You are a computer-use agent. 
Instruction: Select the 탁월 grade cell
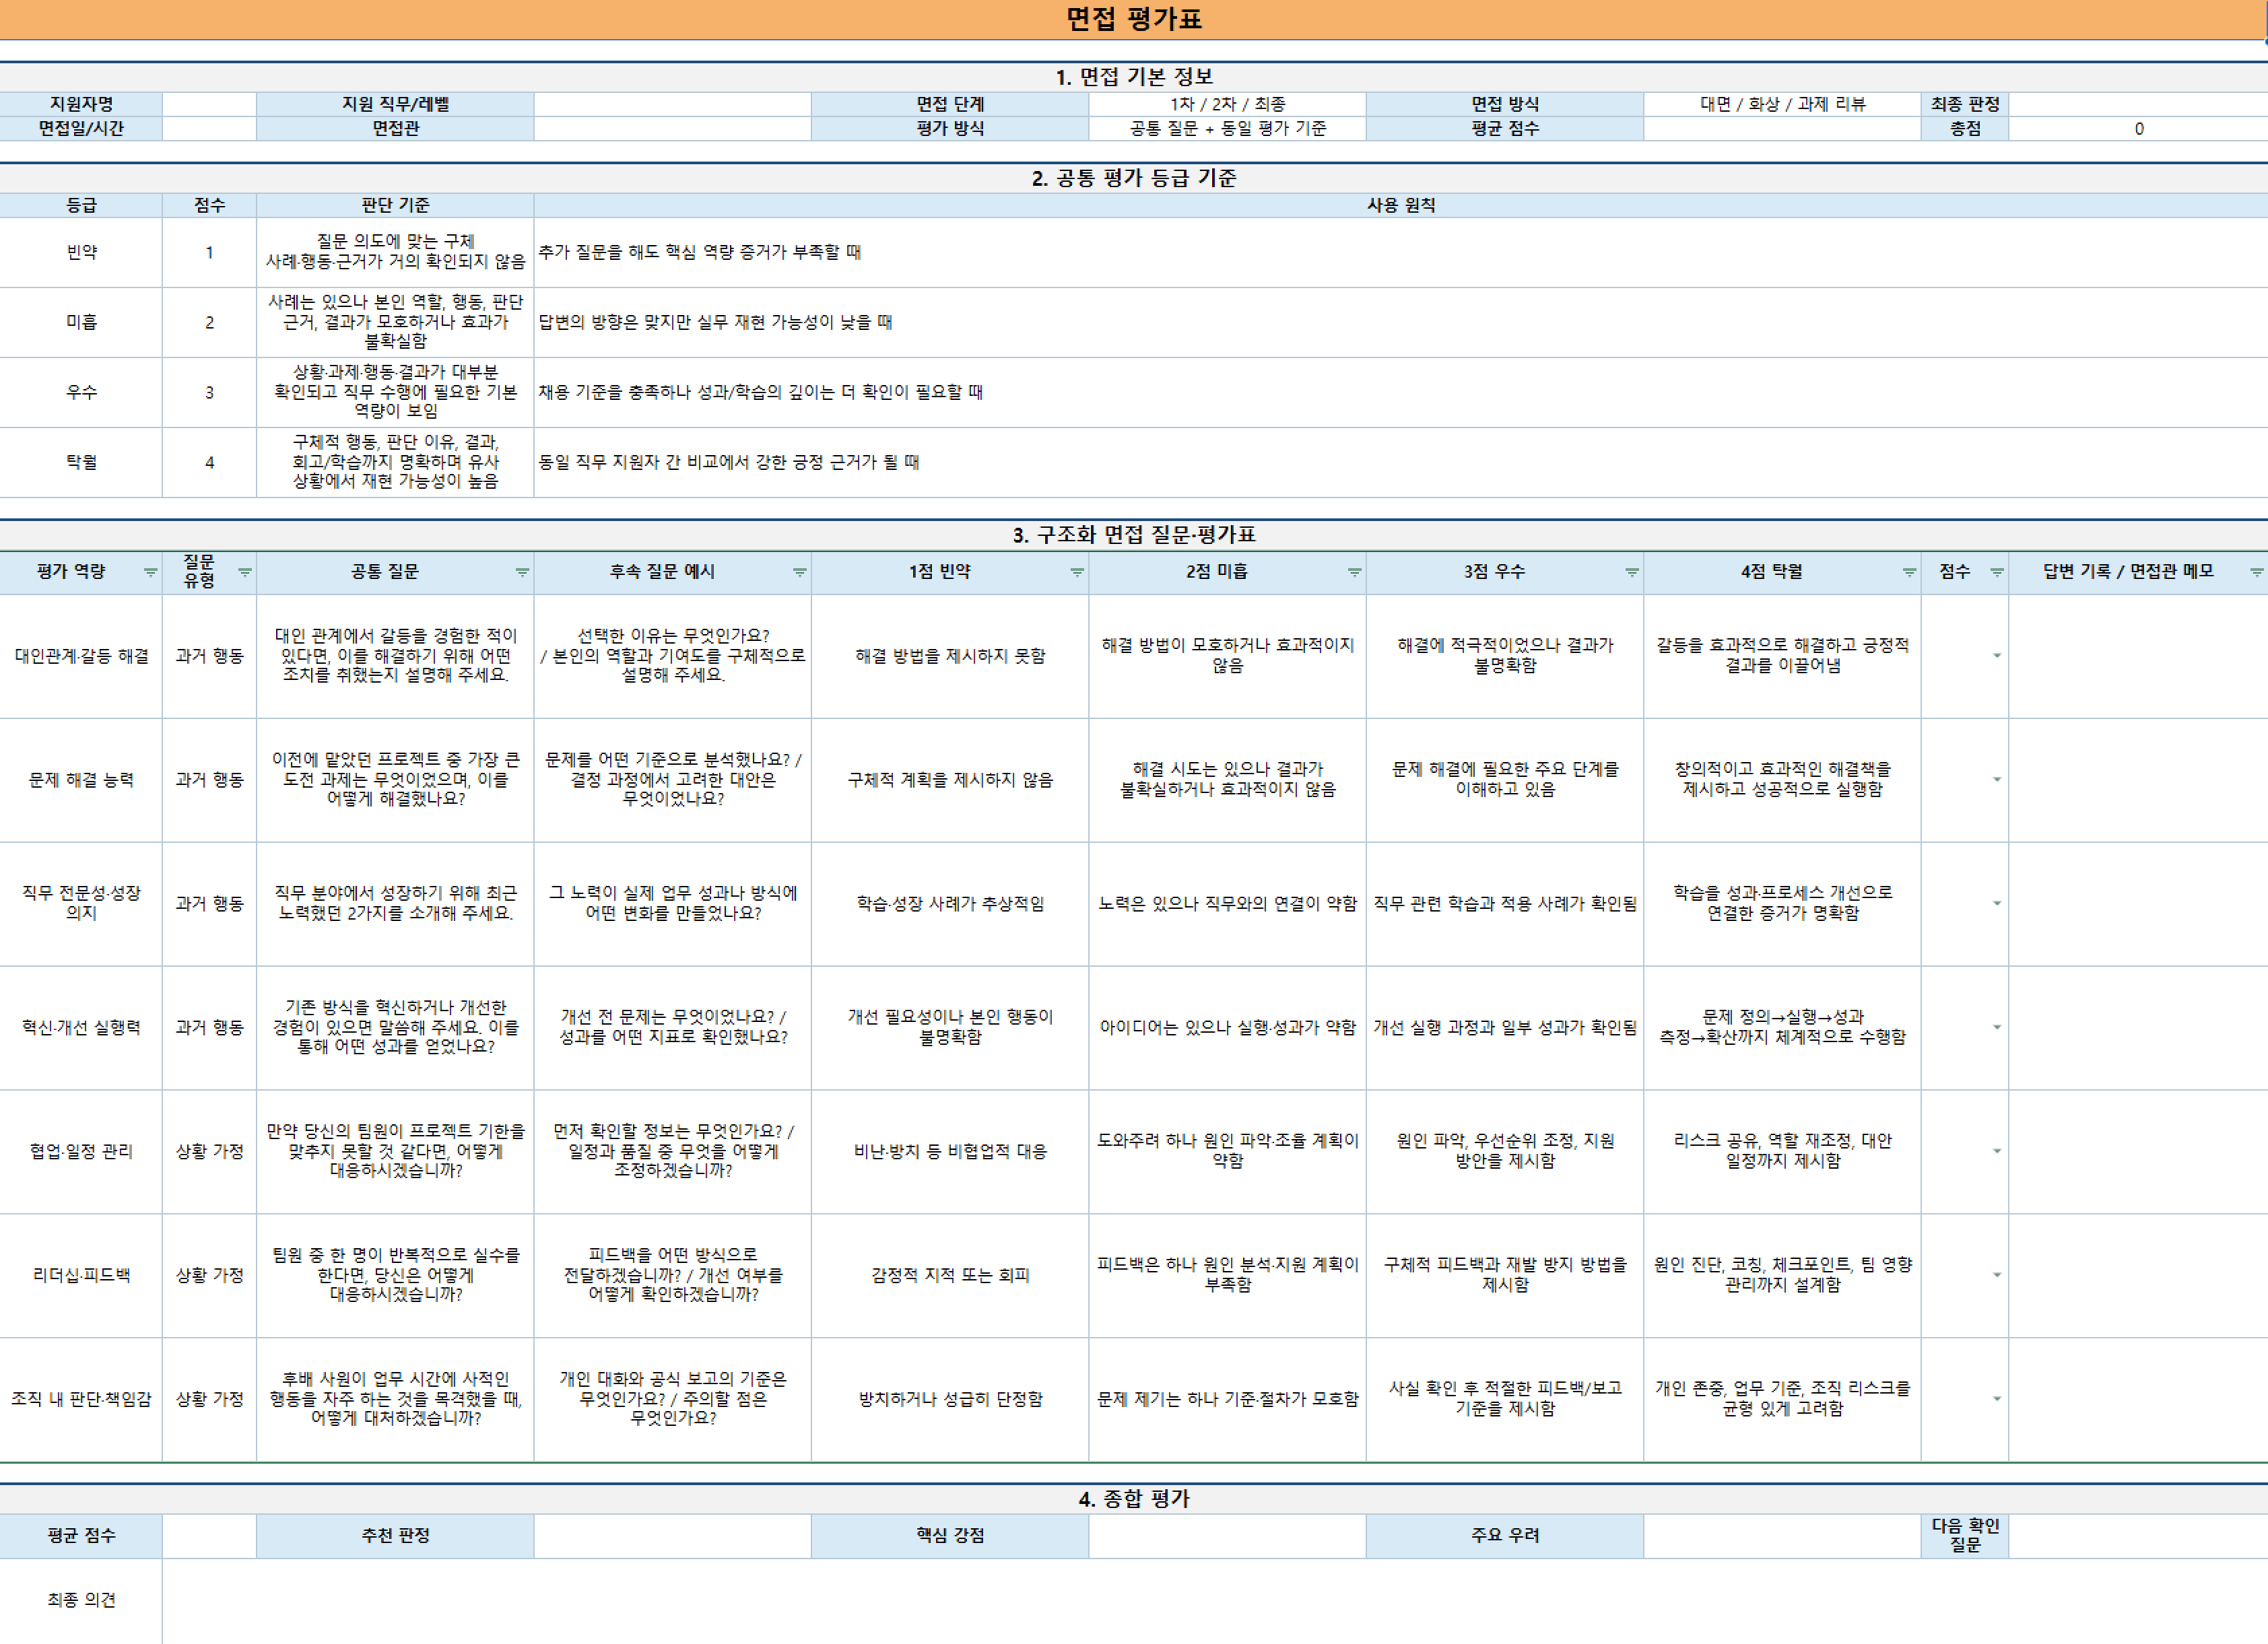pos(81,463)
